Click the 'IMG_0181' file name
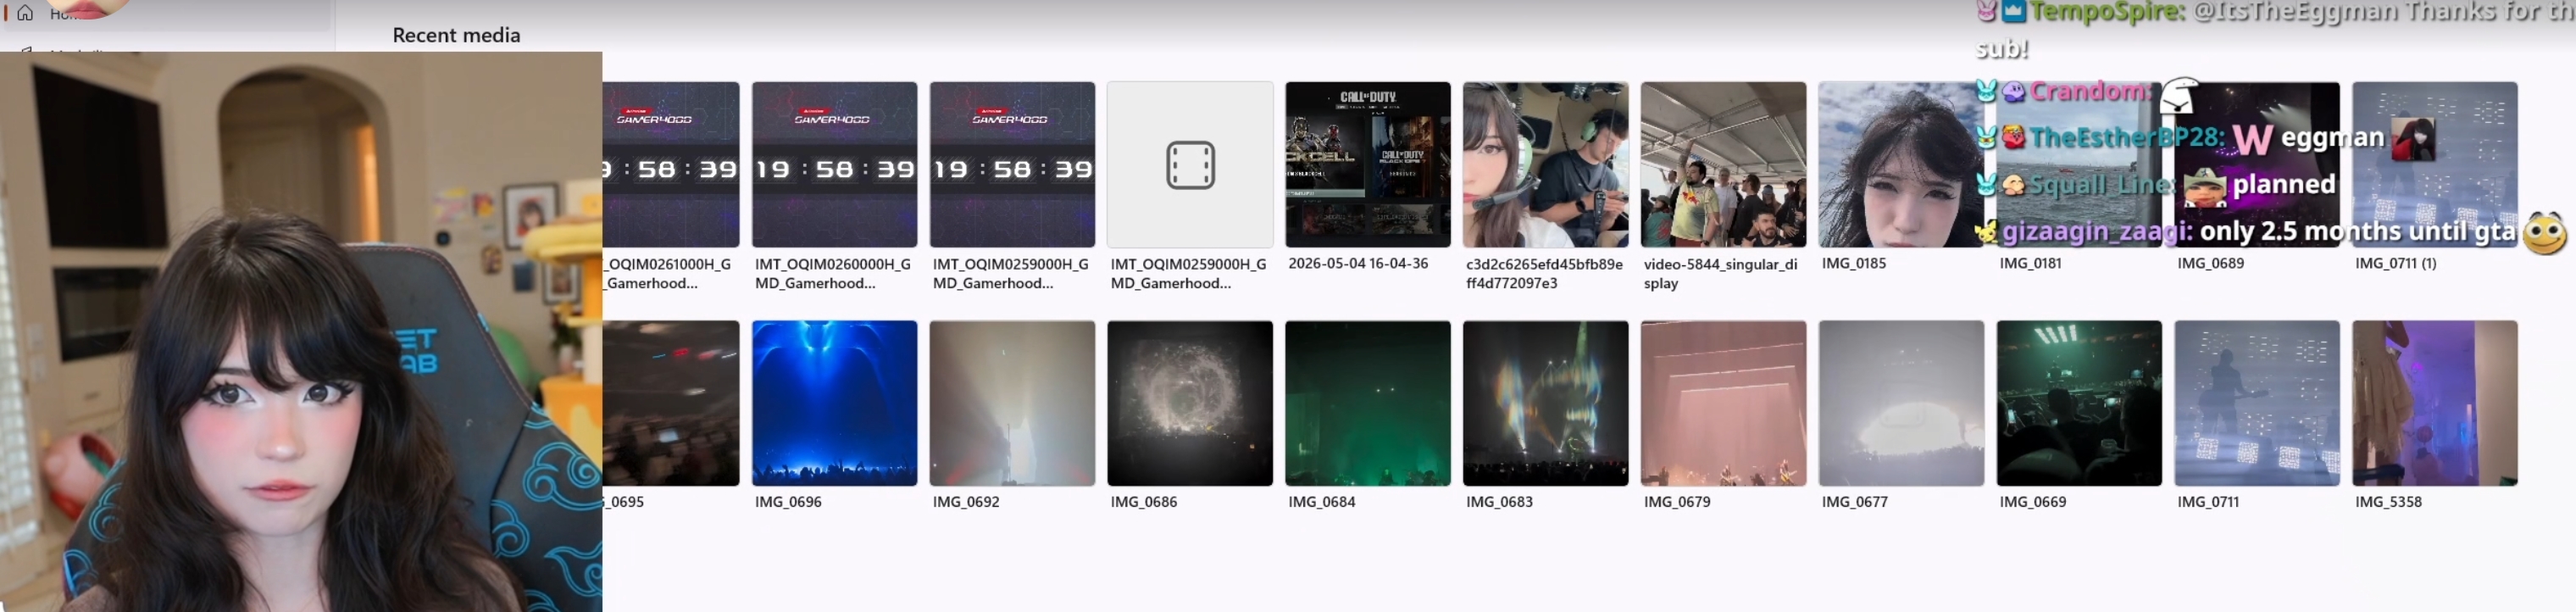Image resolution: width=2576 pixels, height=612 pixels. (x=2030, y=263)
